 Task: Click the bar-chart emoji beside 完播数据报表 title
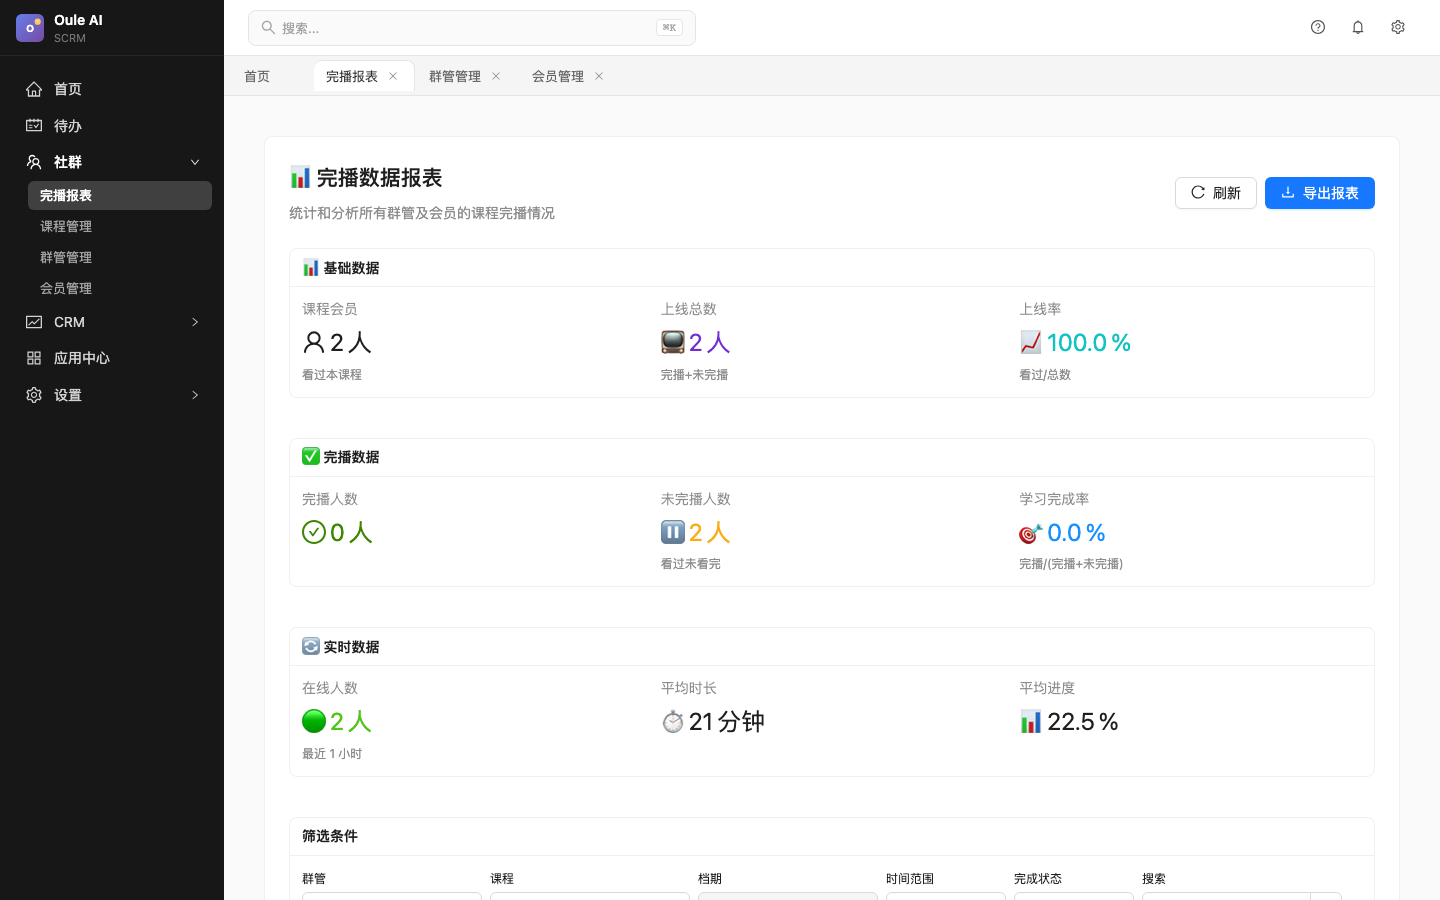[300, 177]
